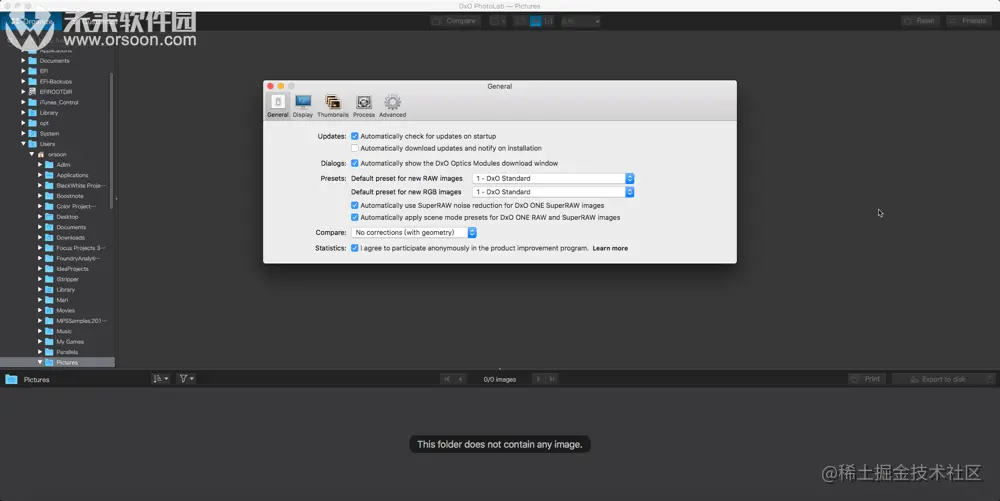Select the BlackWhite Projects folder
The image size is (1000, 501).
click(x=80, y=185)
